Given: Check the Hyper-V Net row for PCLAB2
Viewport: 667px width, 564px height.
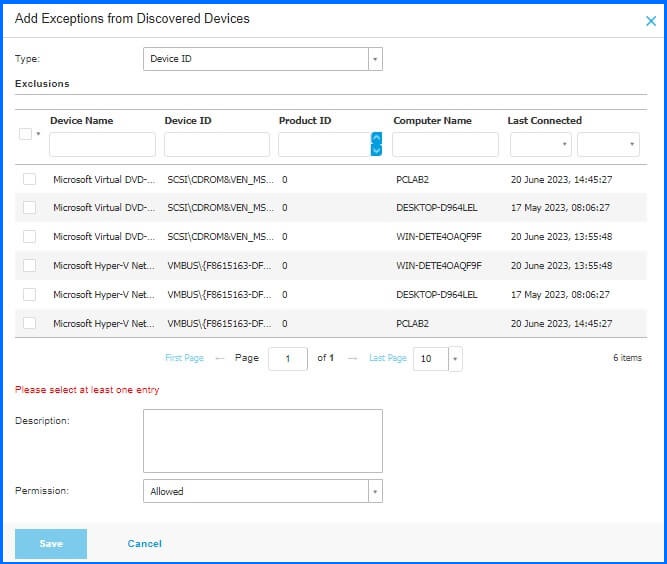Looking at the screenshot, I should [x=29, y=323].
